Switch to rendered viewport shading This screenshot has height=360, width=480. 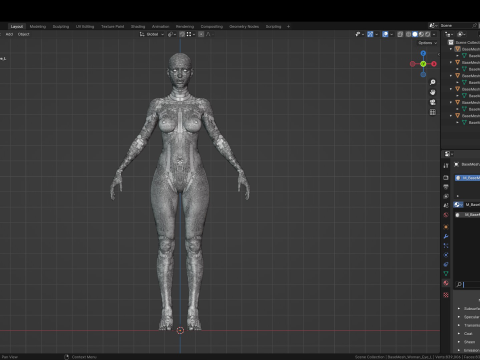click(x=428, y=34)
